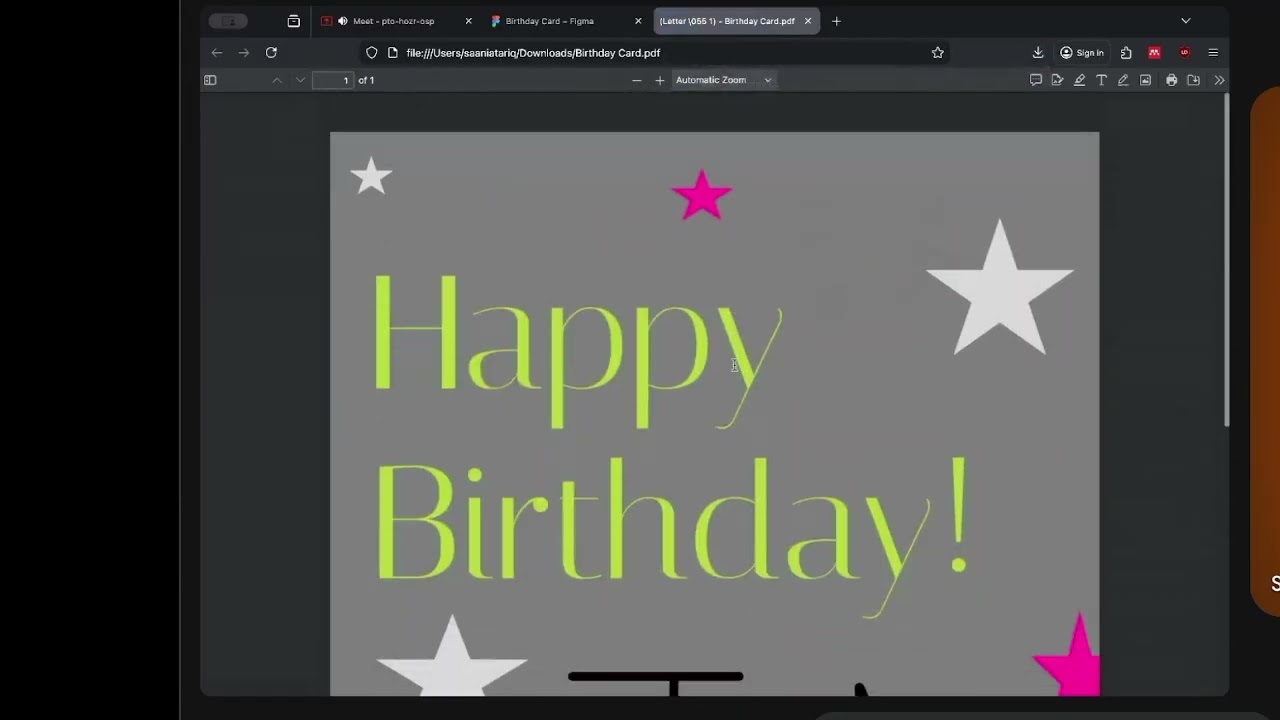Open the PDF comment tool

[x=1036, y=80]
